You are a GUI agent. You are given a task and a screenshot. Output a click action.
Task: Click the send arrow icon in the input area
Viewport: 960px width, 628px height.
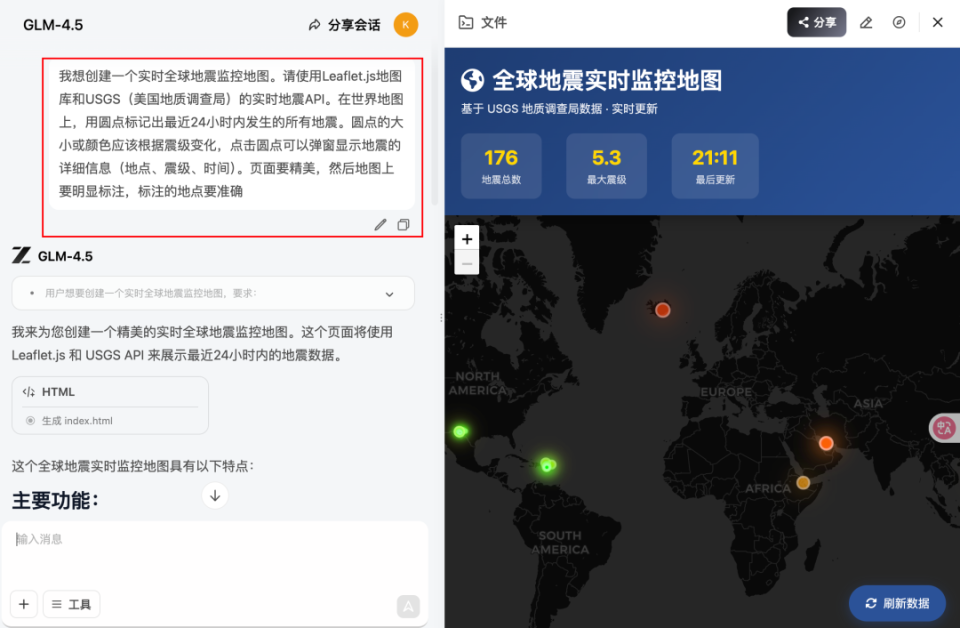pos(408,606)
